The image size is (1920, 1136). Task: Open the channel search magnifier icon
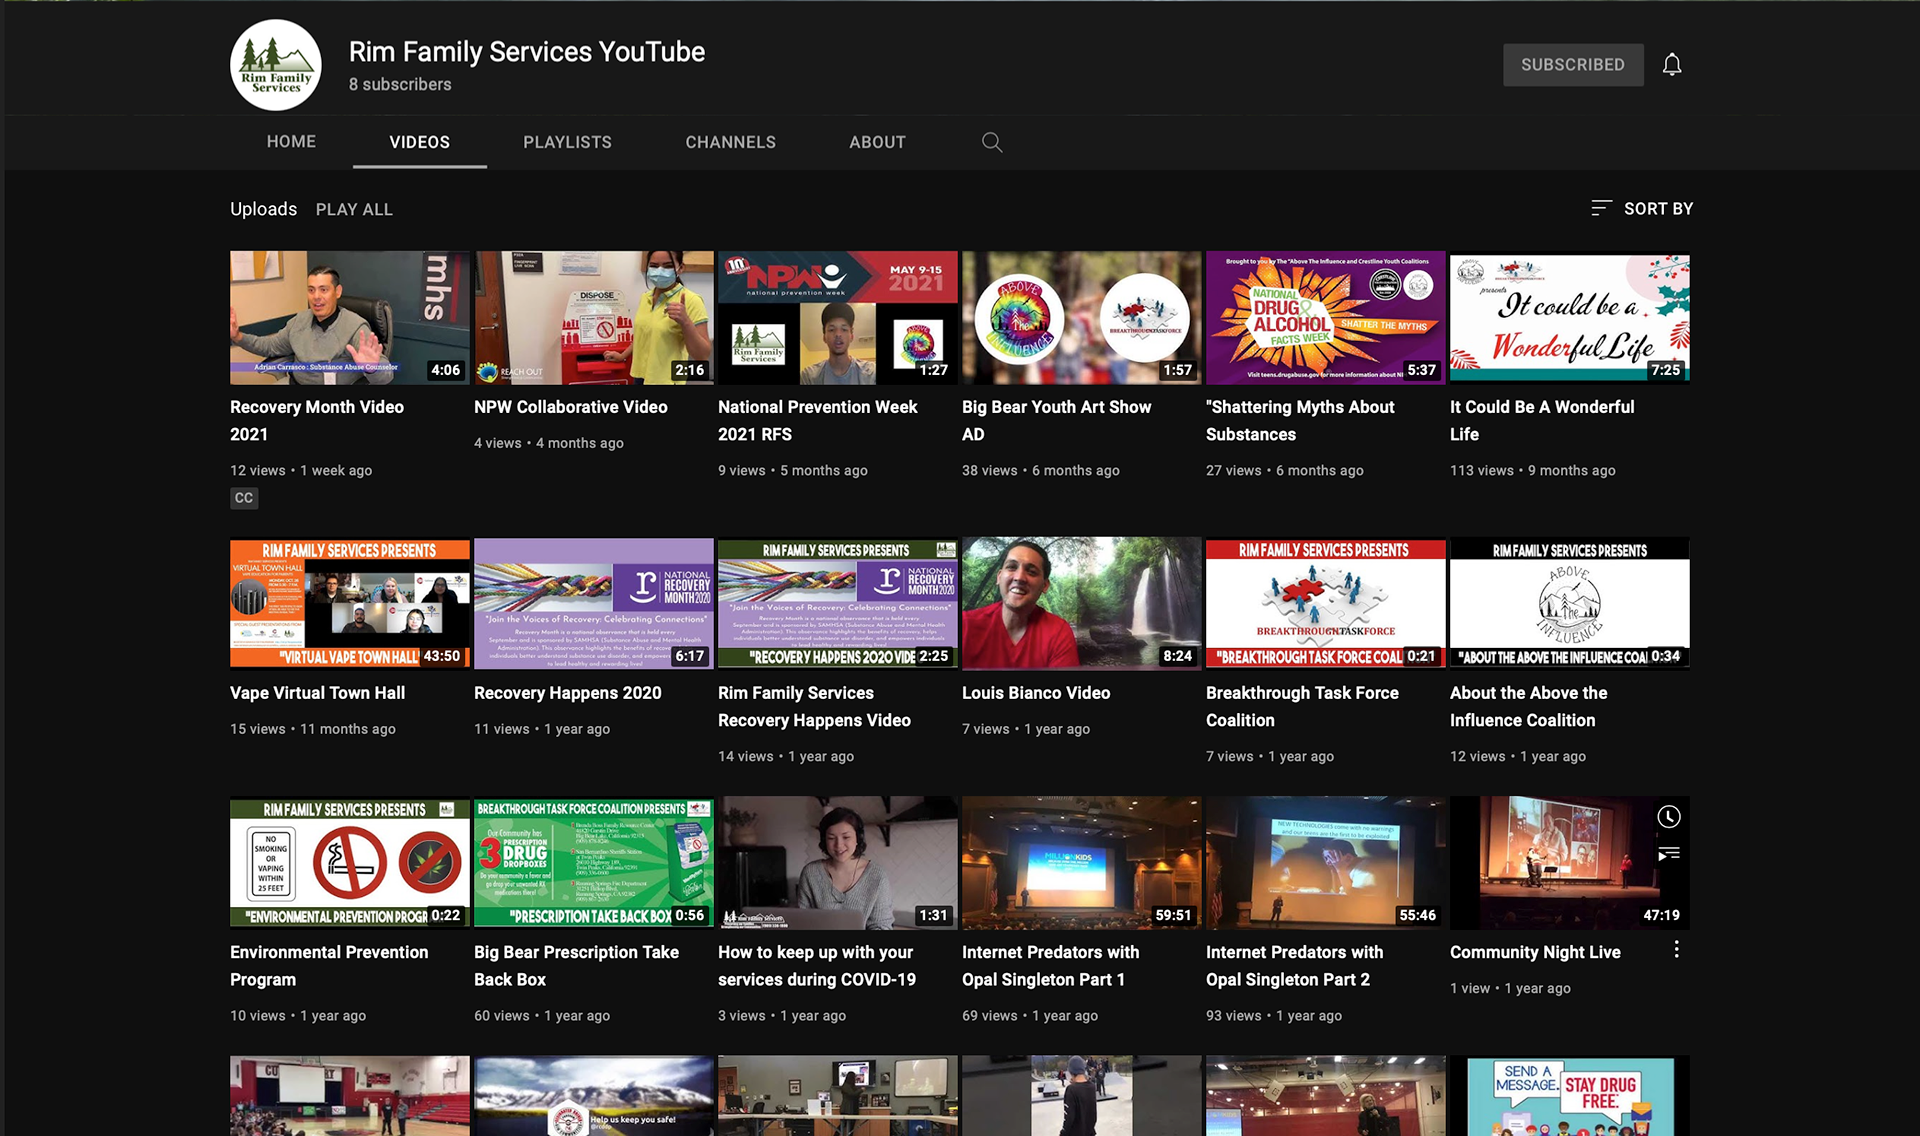pos(991,142)
